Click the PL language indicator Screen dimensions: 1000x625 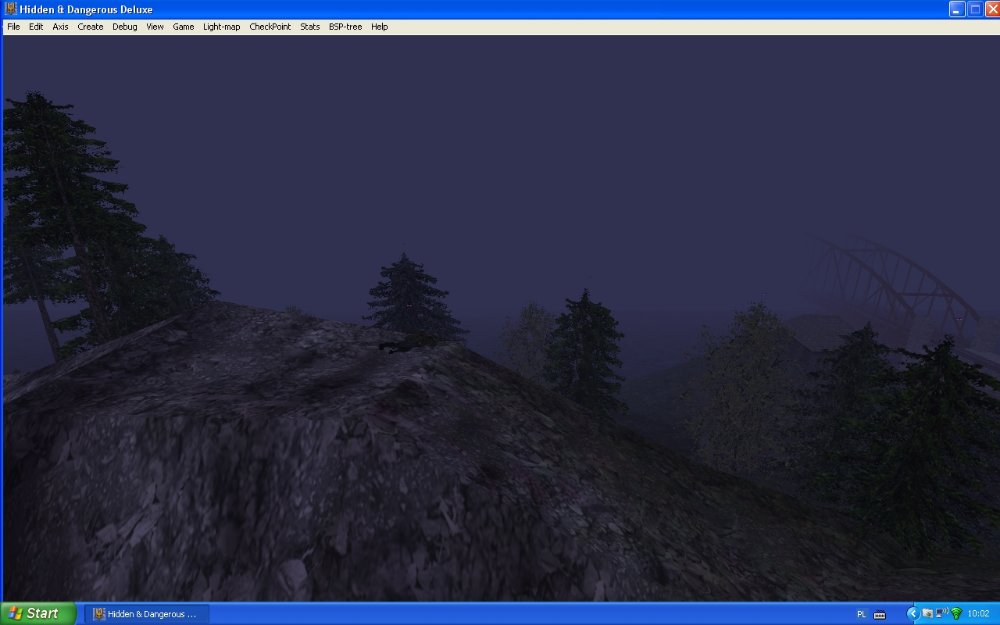(862, 614)
